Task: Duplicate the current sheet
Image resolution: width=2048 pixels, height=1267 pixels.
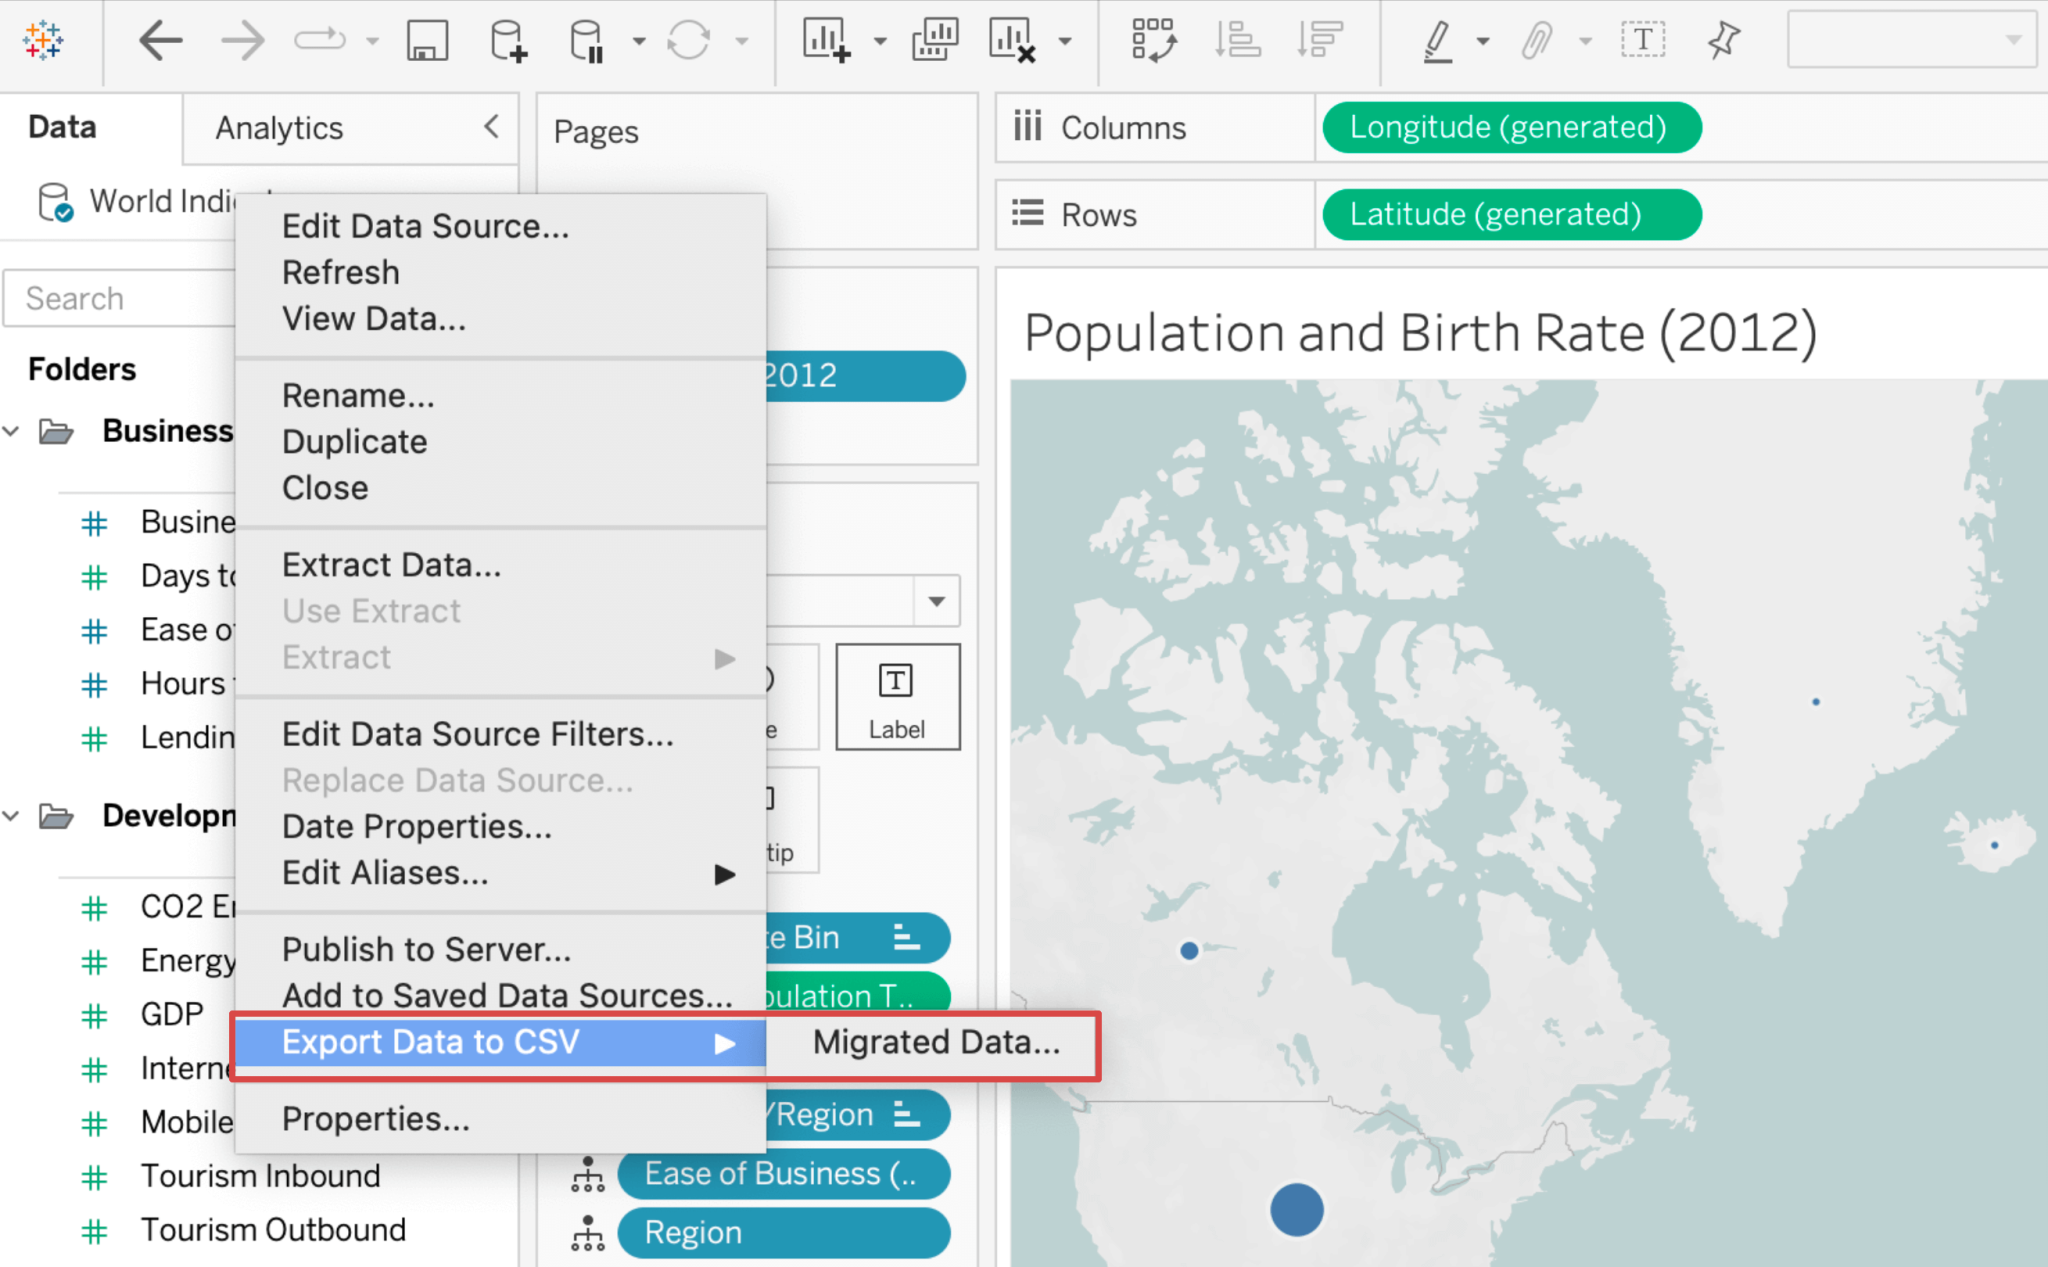Action: click(934, 40)
